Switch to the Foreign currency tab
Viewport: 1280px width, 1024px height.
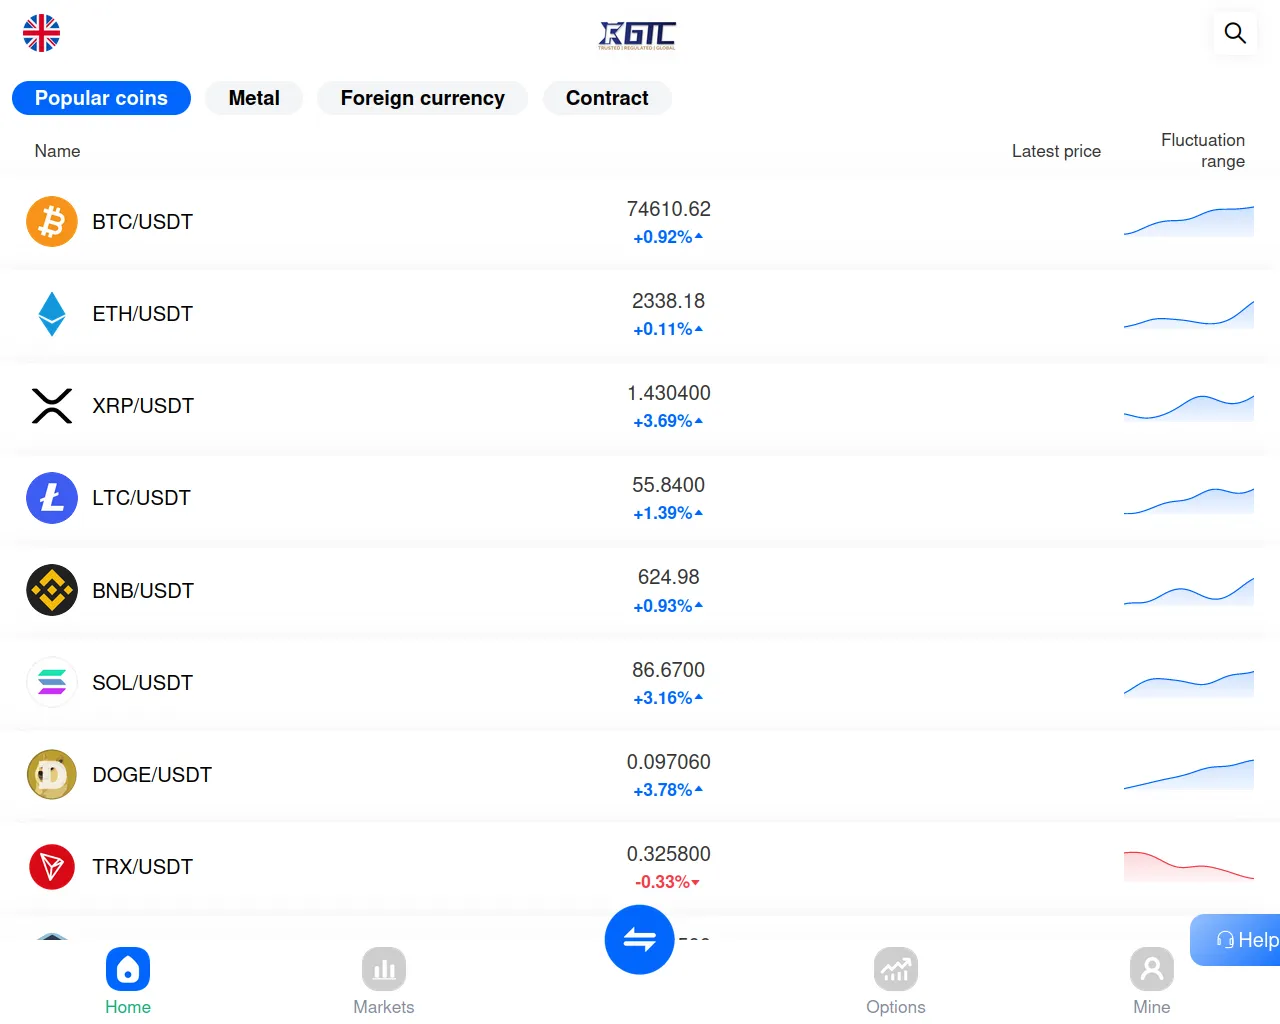pos(422,98)
